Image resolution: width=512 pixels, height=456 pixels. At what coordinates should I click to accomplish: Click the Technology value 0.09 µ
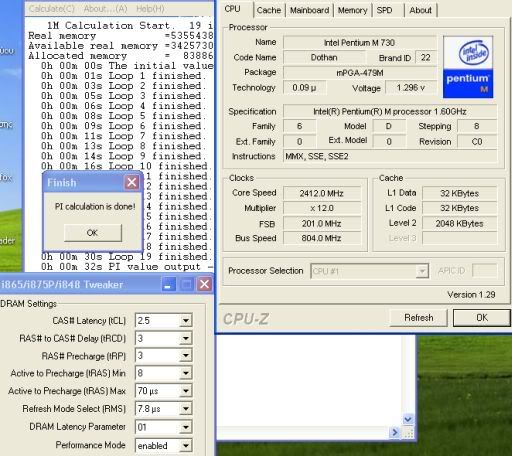tap(304, 88)
